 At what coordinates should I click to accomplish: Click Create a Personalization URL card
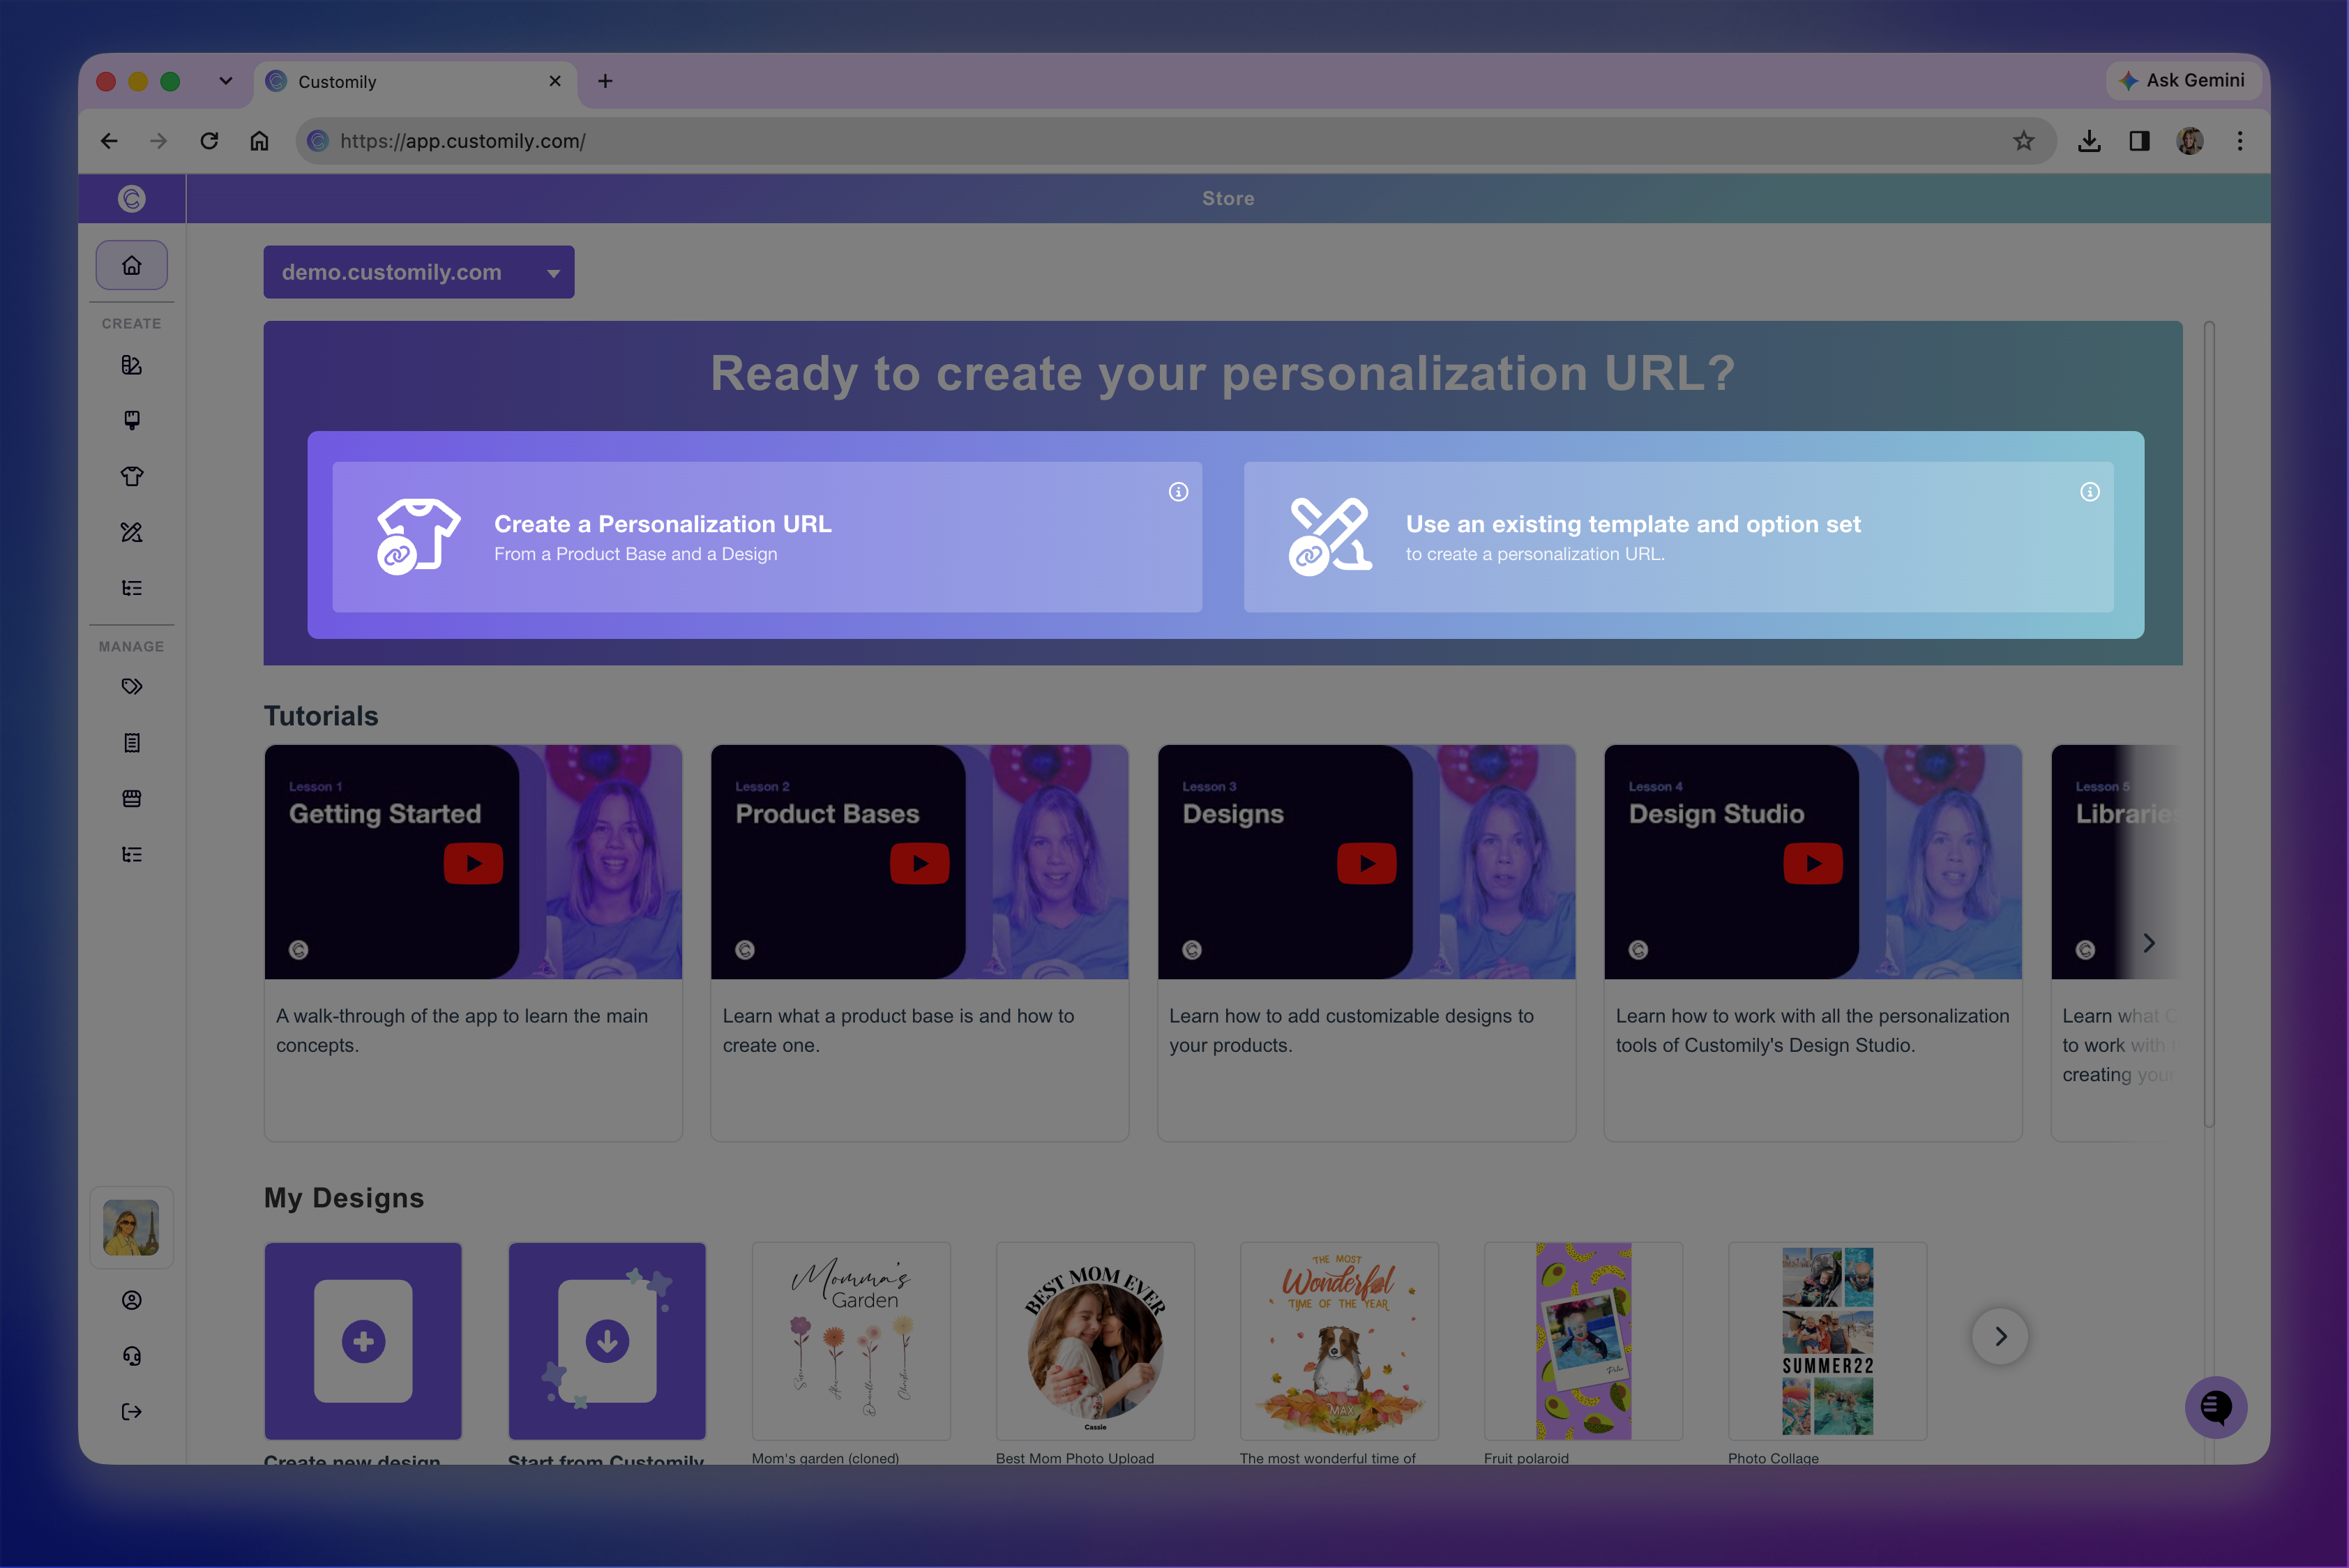click(x=767, y=537)
